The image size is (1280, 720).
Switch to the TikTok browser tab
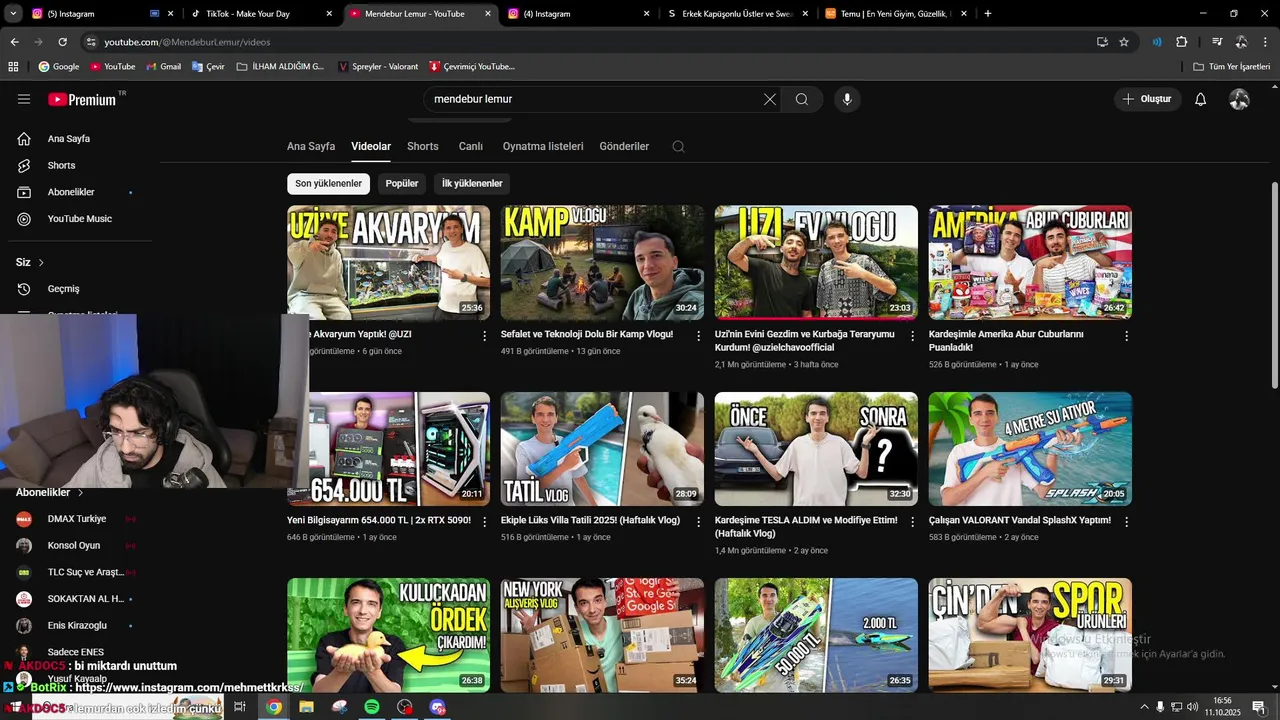click(x=262, y=14)
